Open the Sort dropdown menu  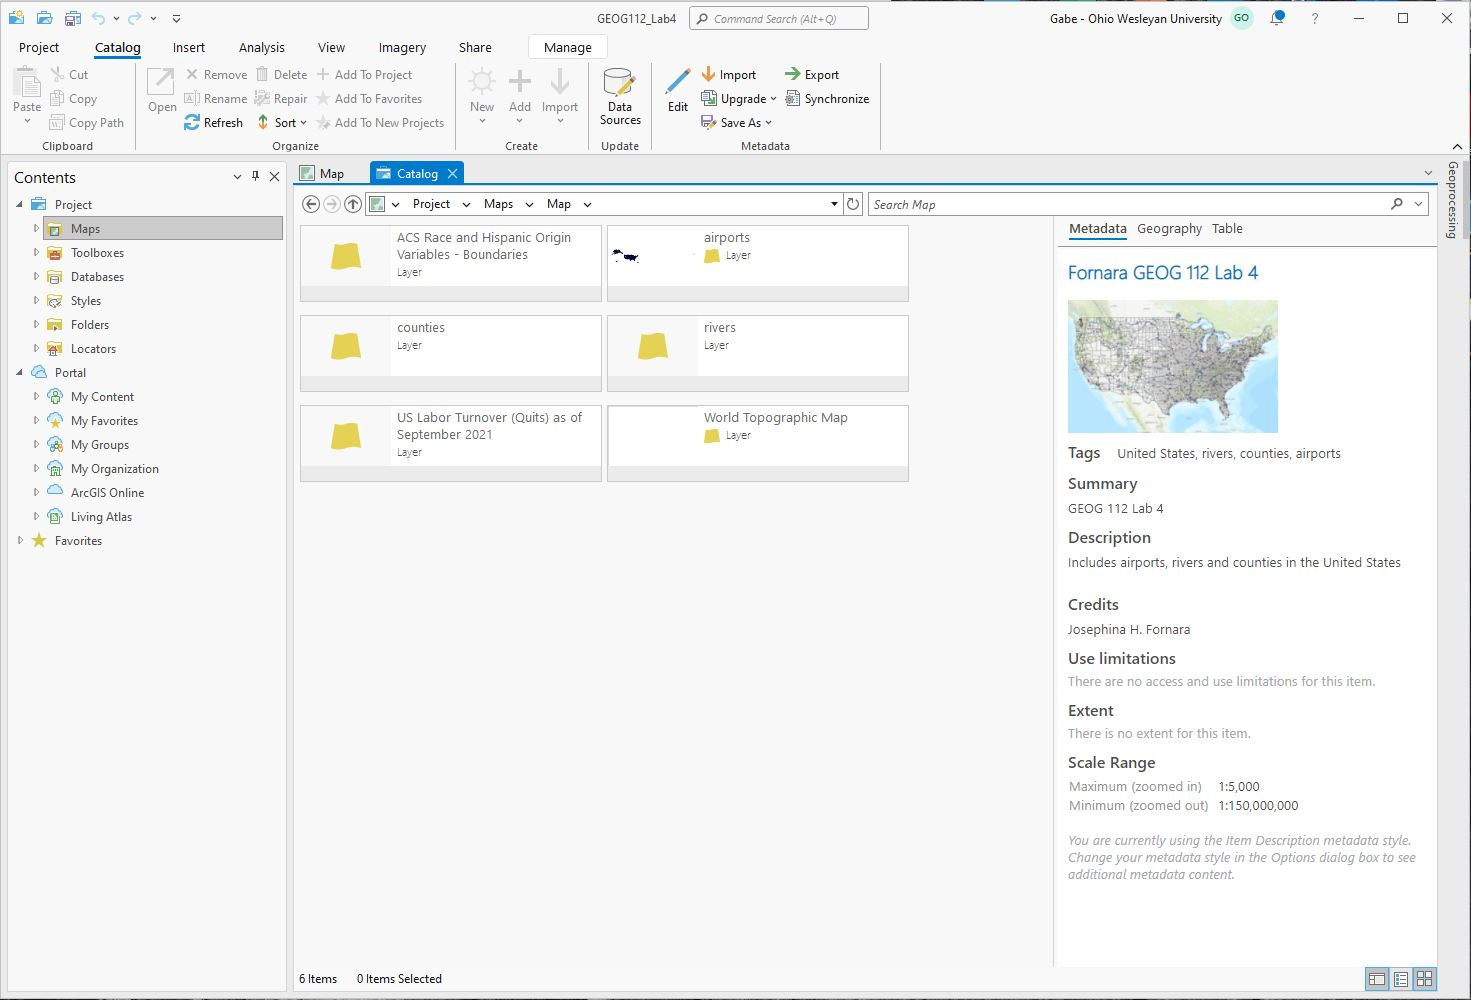pyautogui.click(x=283, y=122)
